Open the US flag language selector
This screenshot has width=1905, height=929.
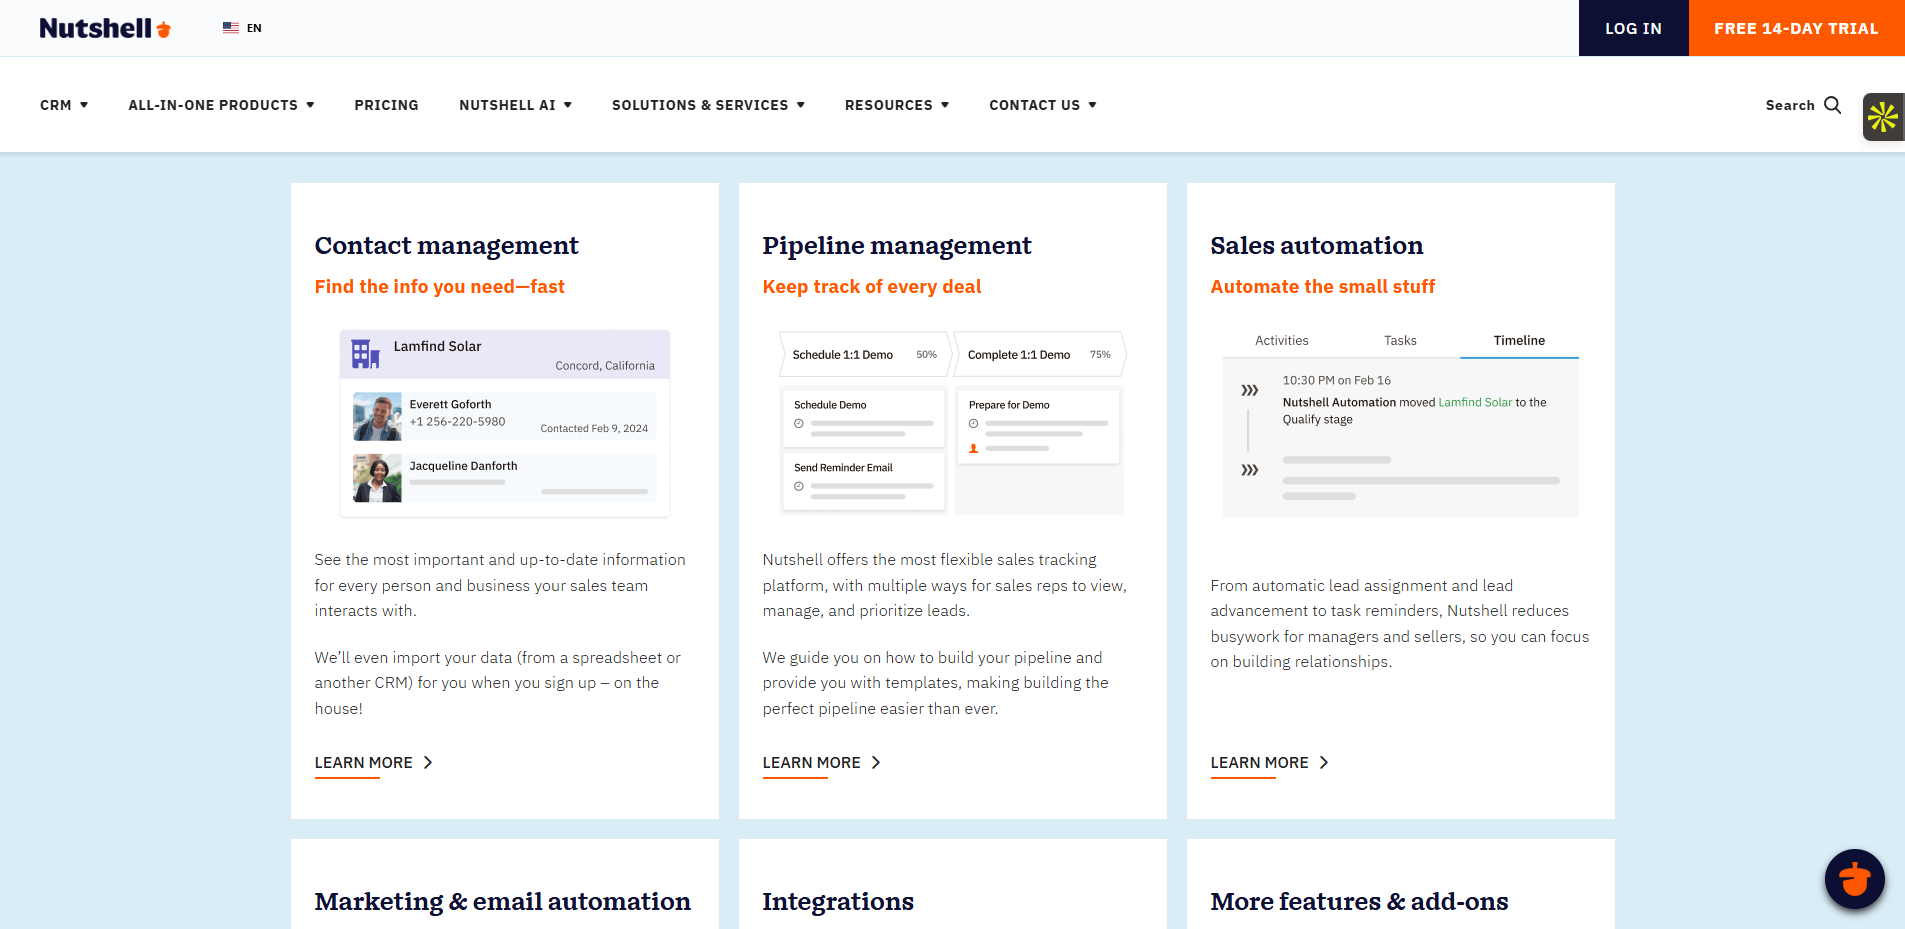click(x=231, y=28)
